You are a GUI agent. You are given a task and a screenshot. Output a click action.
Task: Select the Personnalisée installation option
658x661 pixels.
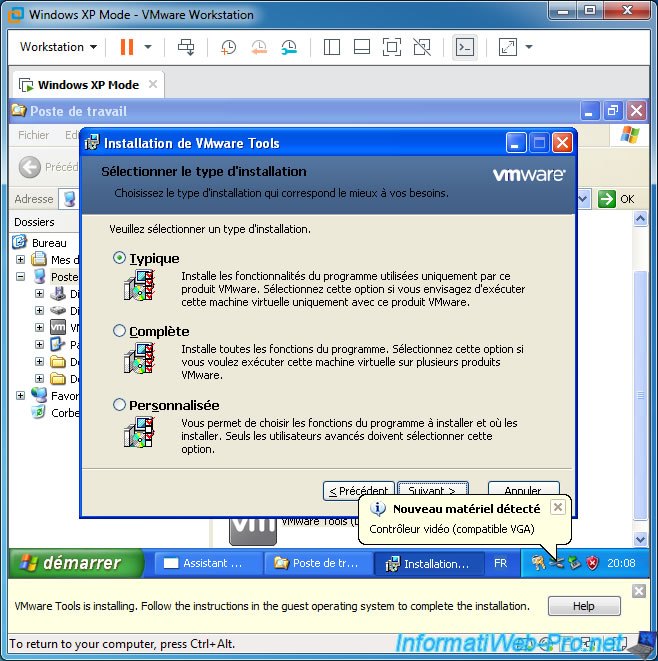[119, 405]
